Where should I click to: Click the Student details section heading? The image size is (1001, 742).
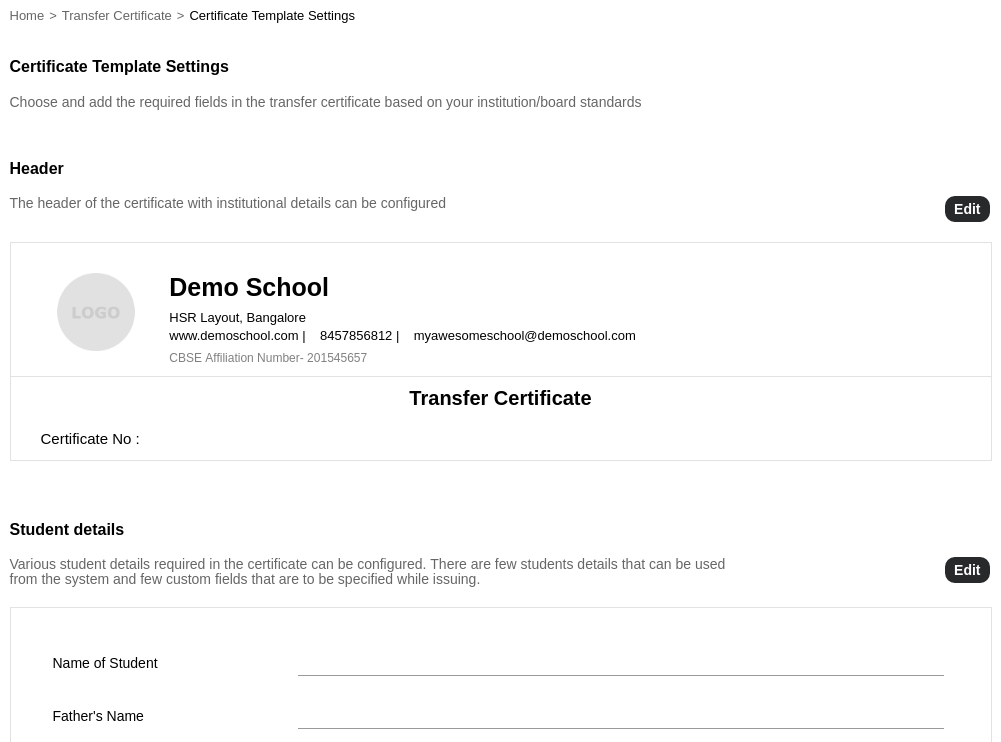click(67, 530)
